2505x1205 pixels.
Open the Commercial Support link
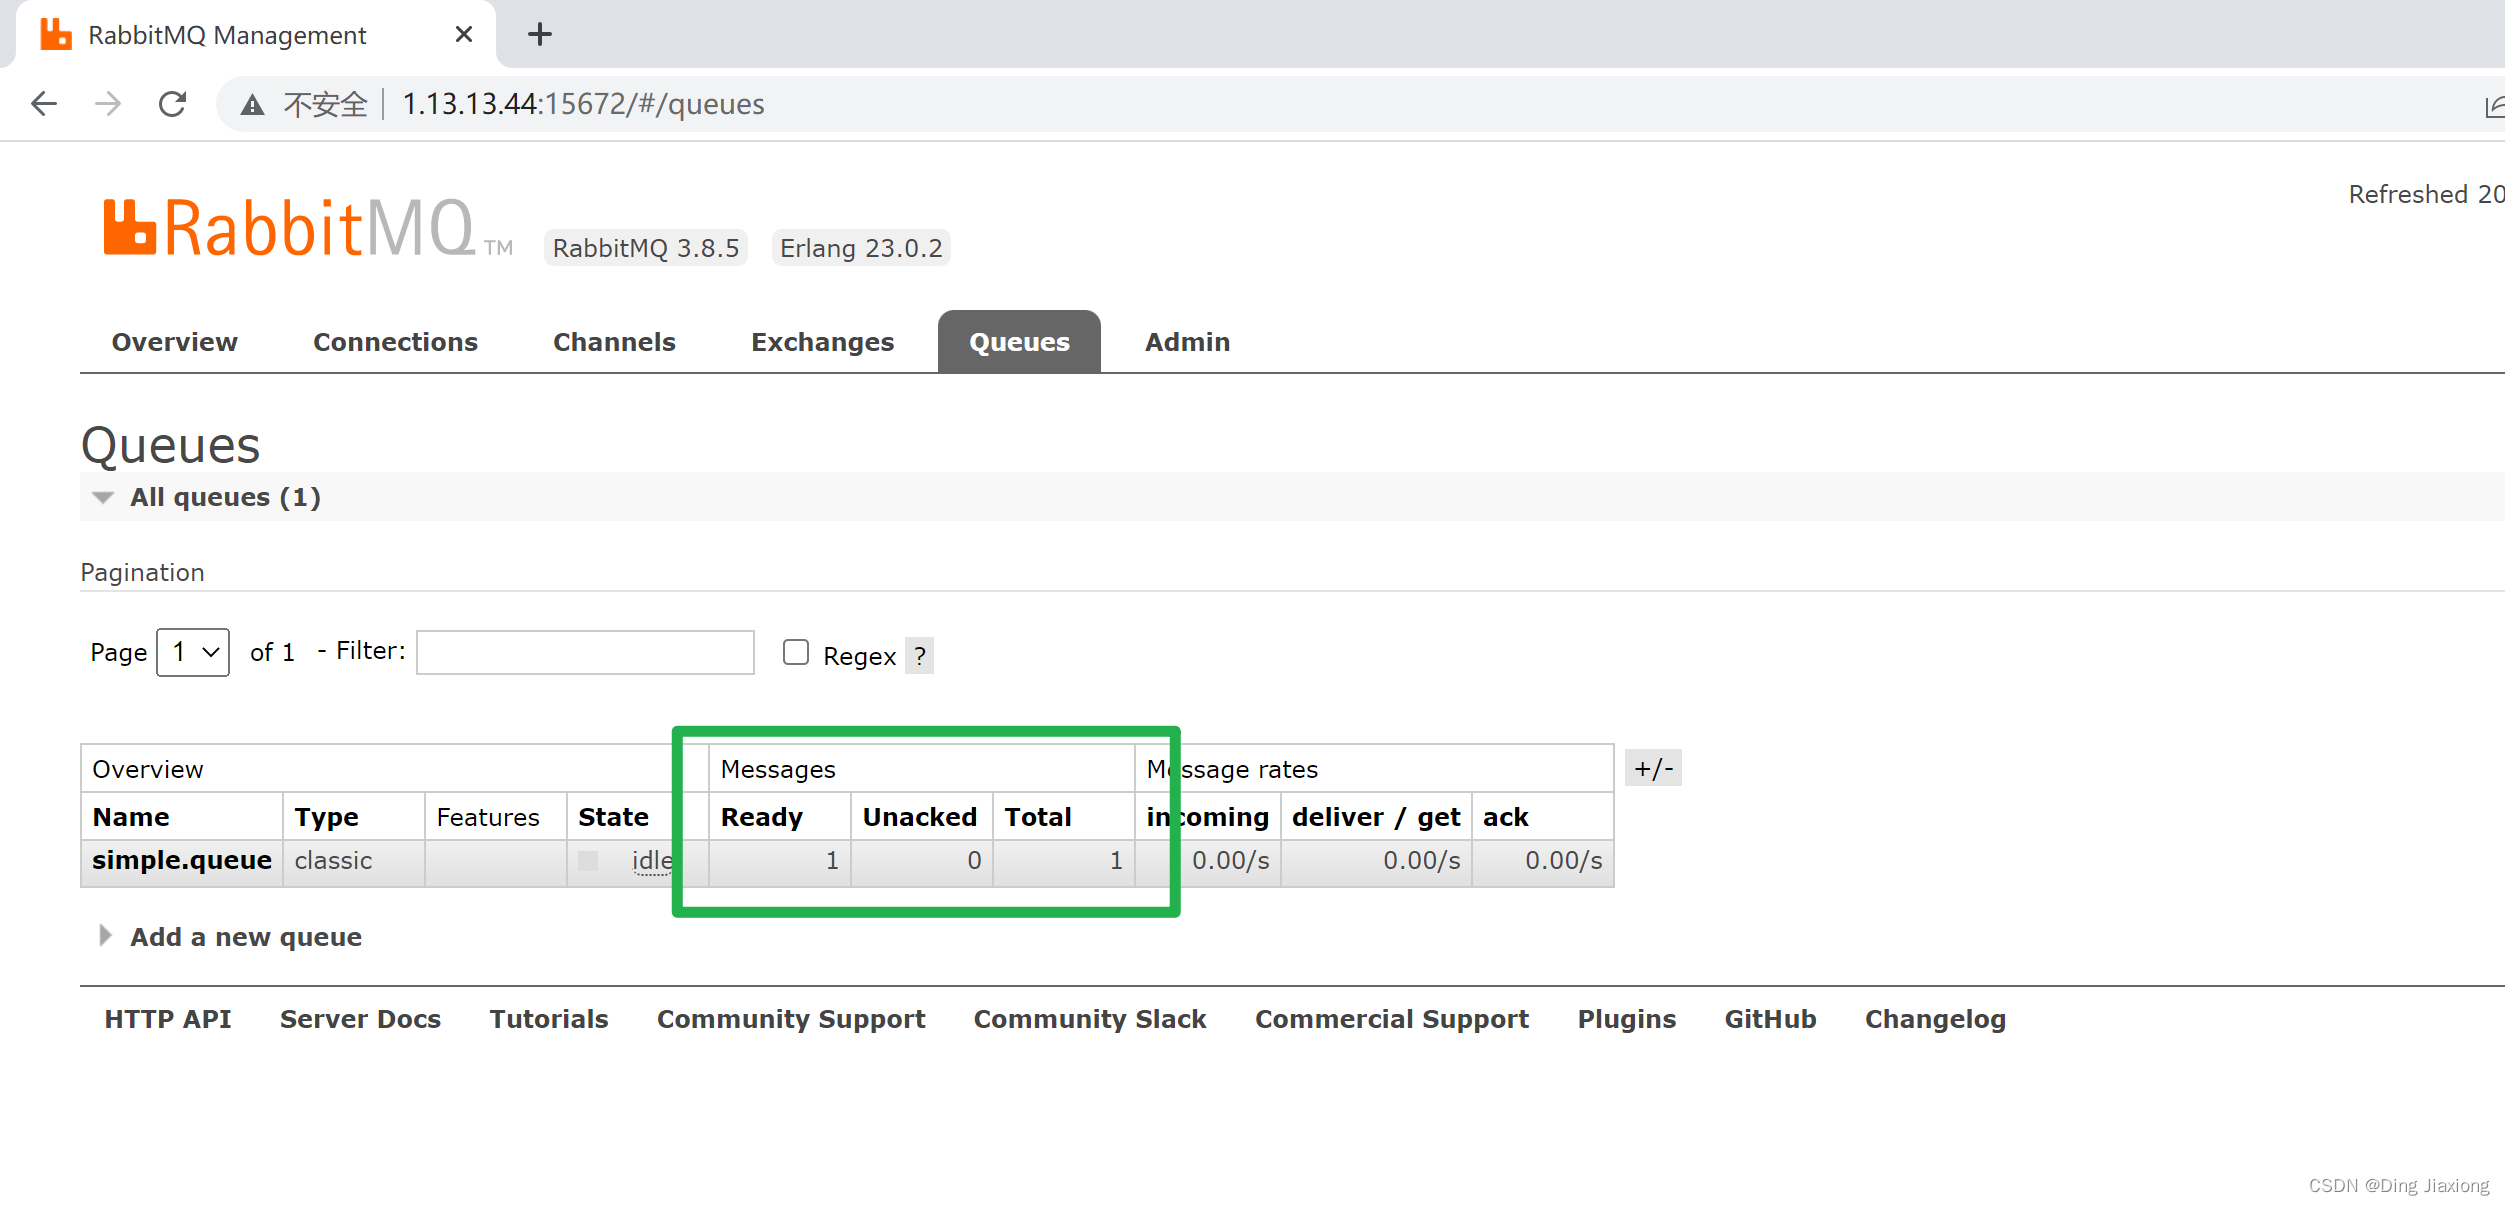[x=1392, y=1019]
